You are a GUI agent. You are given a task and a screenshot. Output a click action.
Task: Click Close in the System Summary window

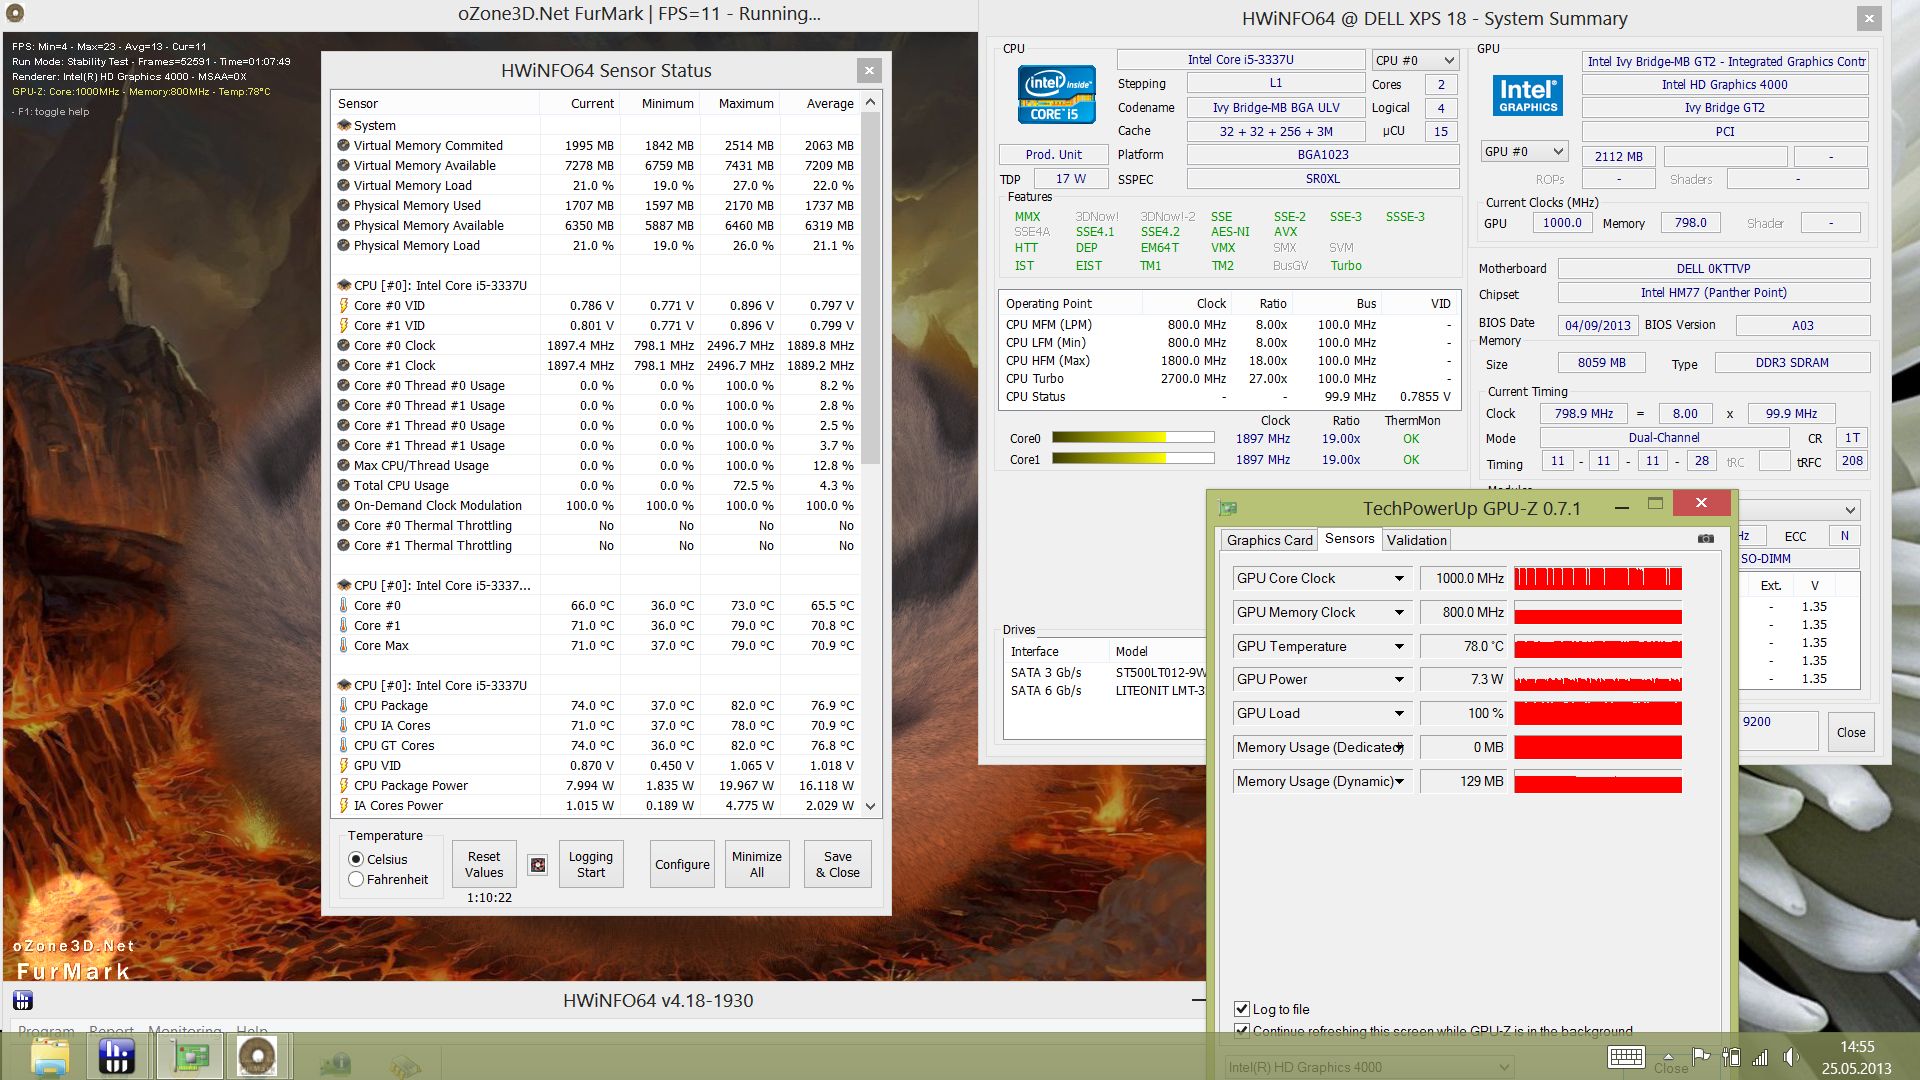pyautogui.click(x=1850, y=733)
